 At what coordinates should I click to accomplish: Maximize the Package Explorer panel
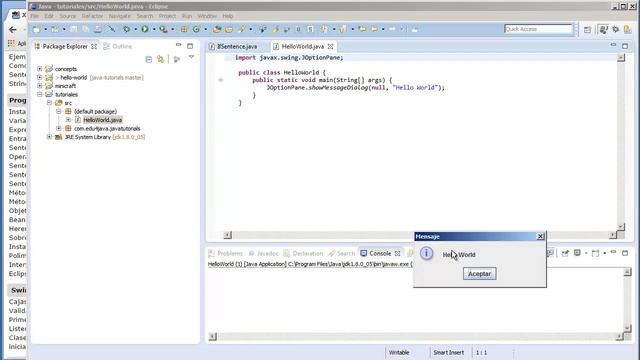click(190, 46)
